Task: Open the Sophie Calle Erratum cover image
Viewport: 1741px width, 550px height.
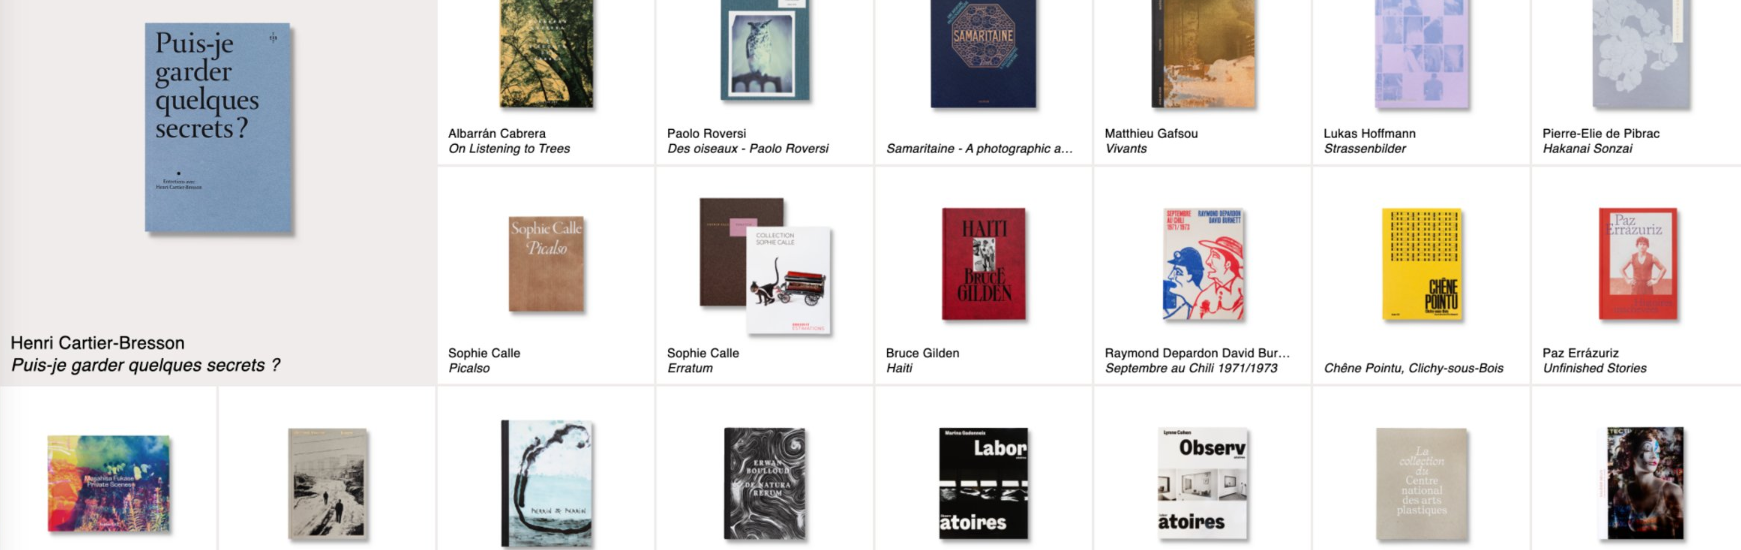Action: tap(765, 265)
